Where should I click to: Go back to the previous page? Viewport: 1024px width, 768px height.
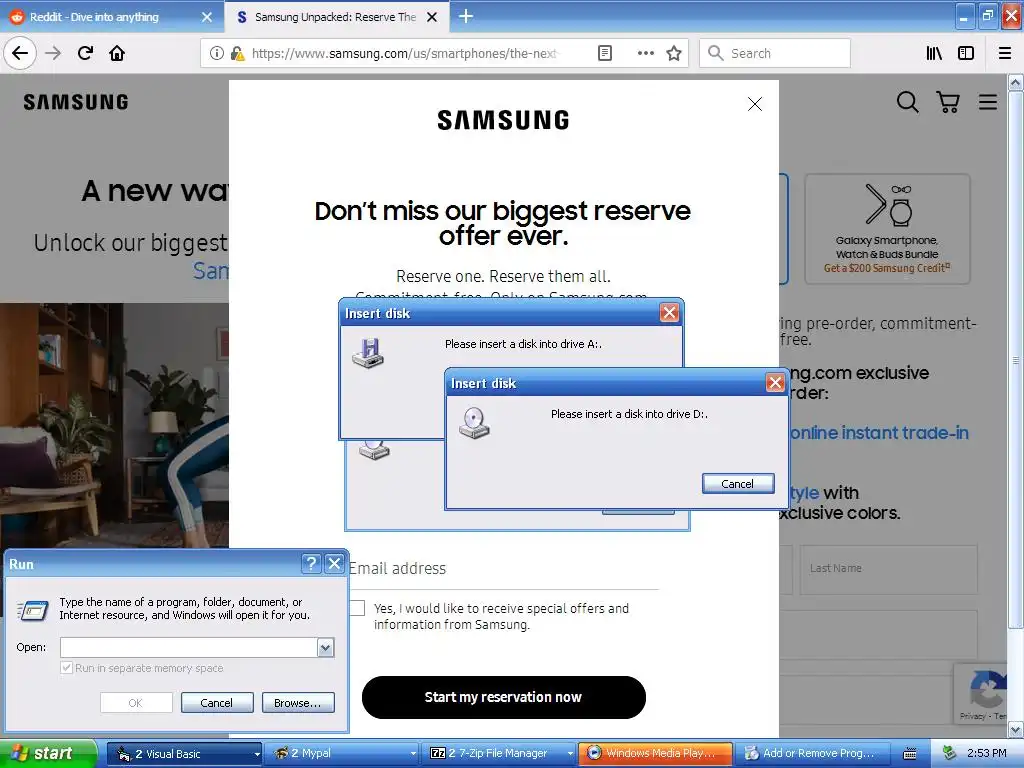point(20,53)
